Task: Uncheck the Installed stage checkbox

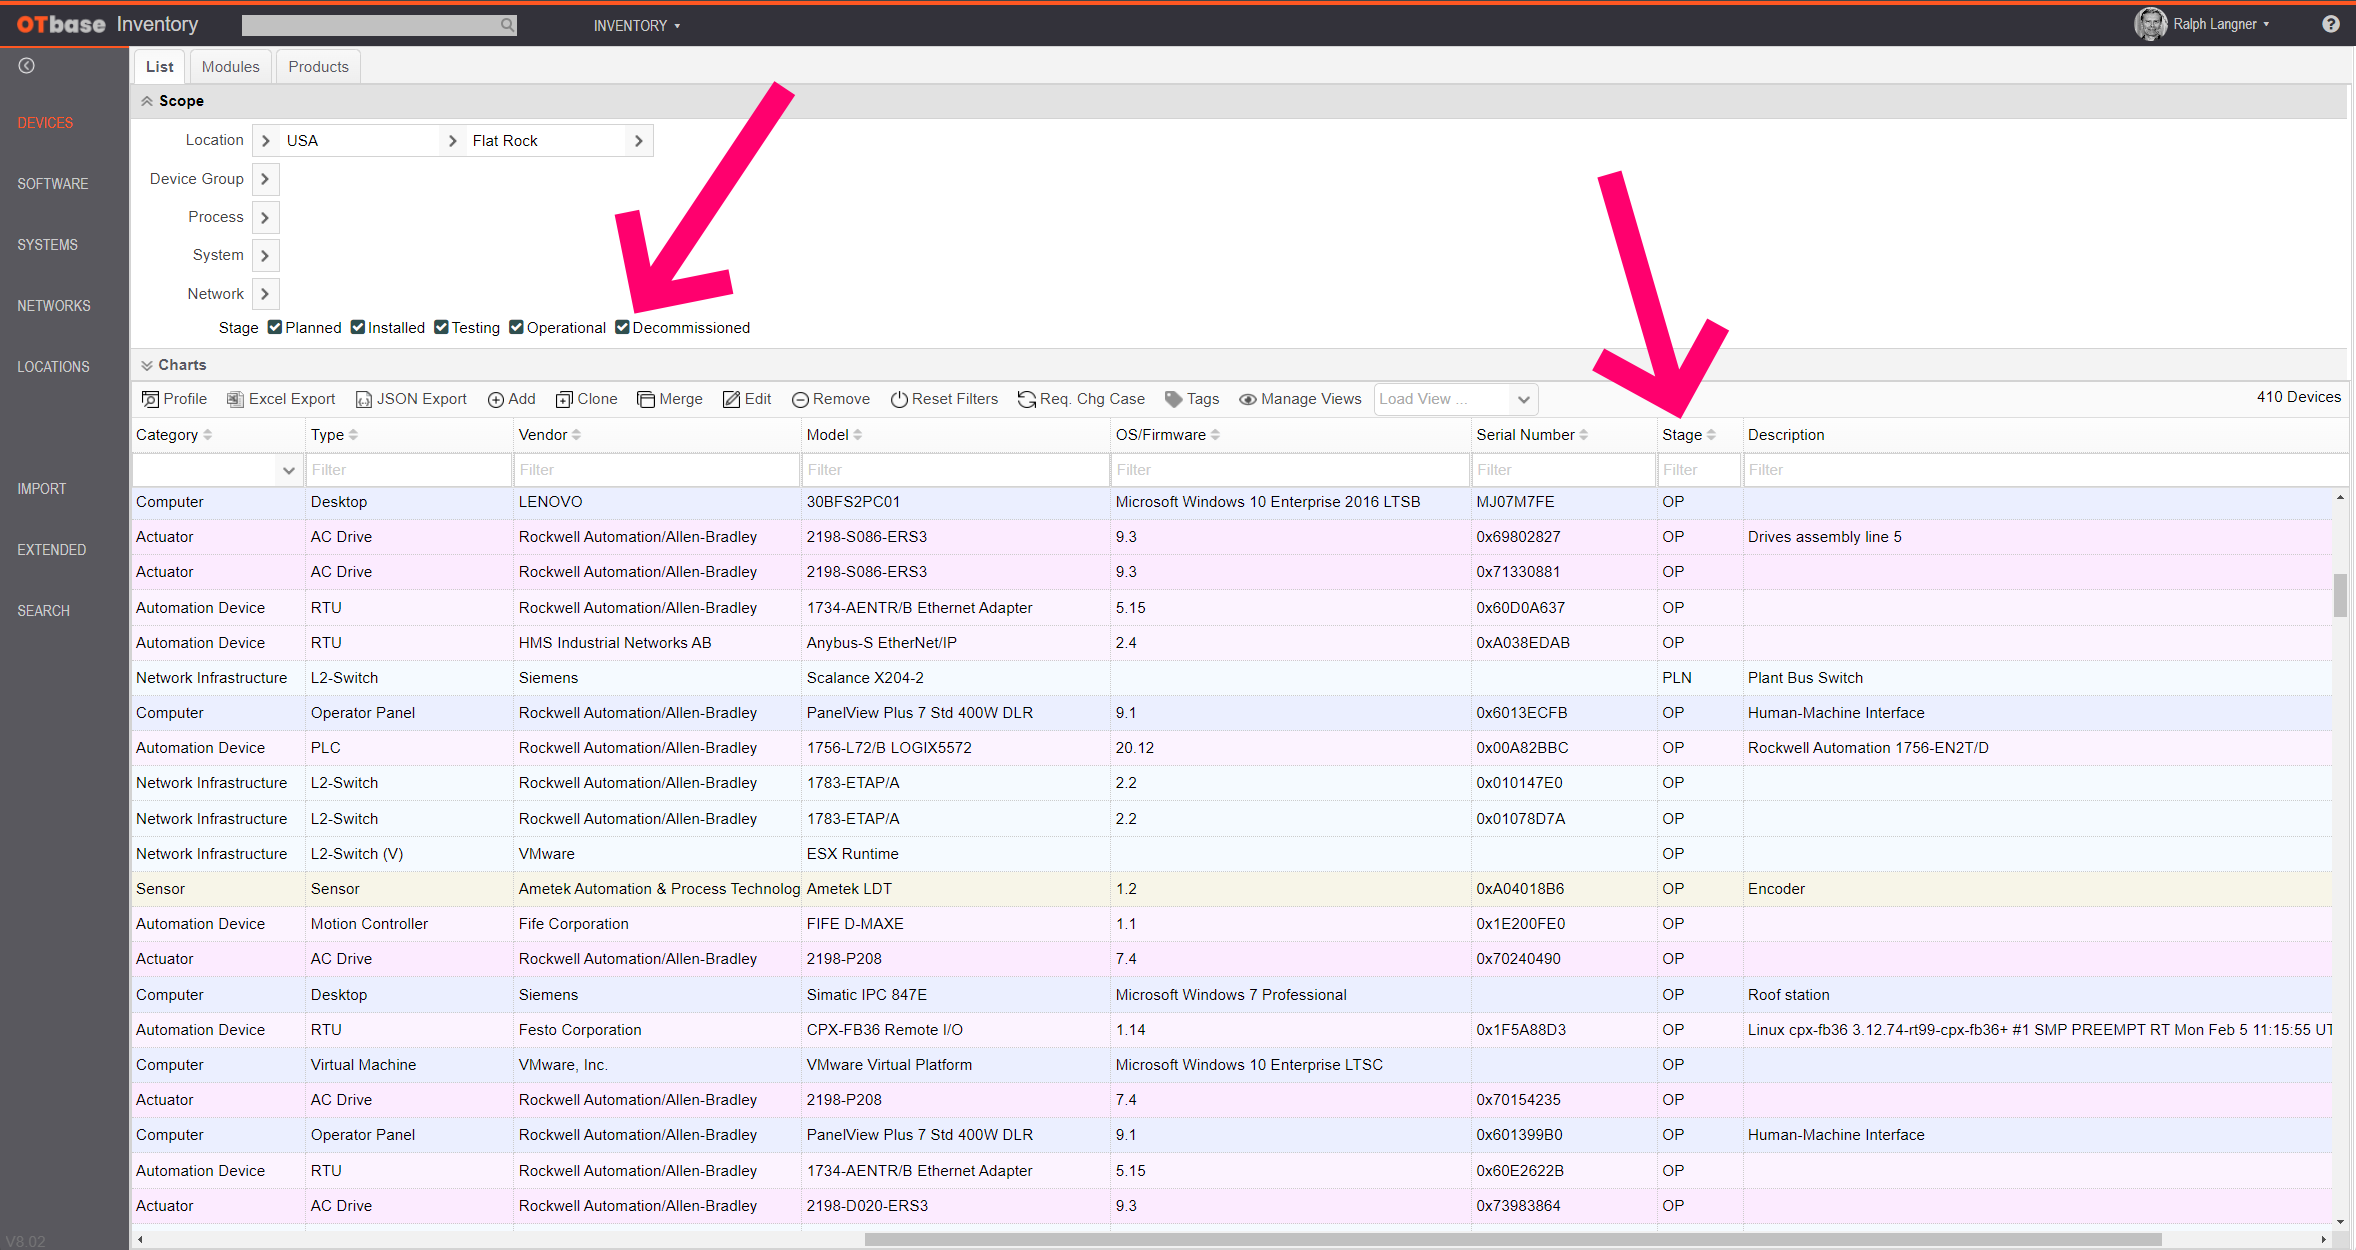Action: click(357, 327)
